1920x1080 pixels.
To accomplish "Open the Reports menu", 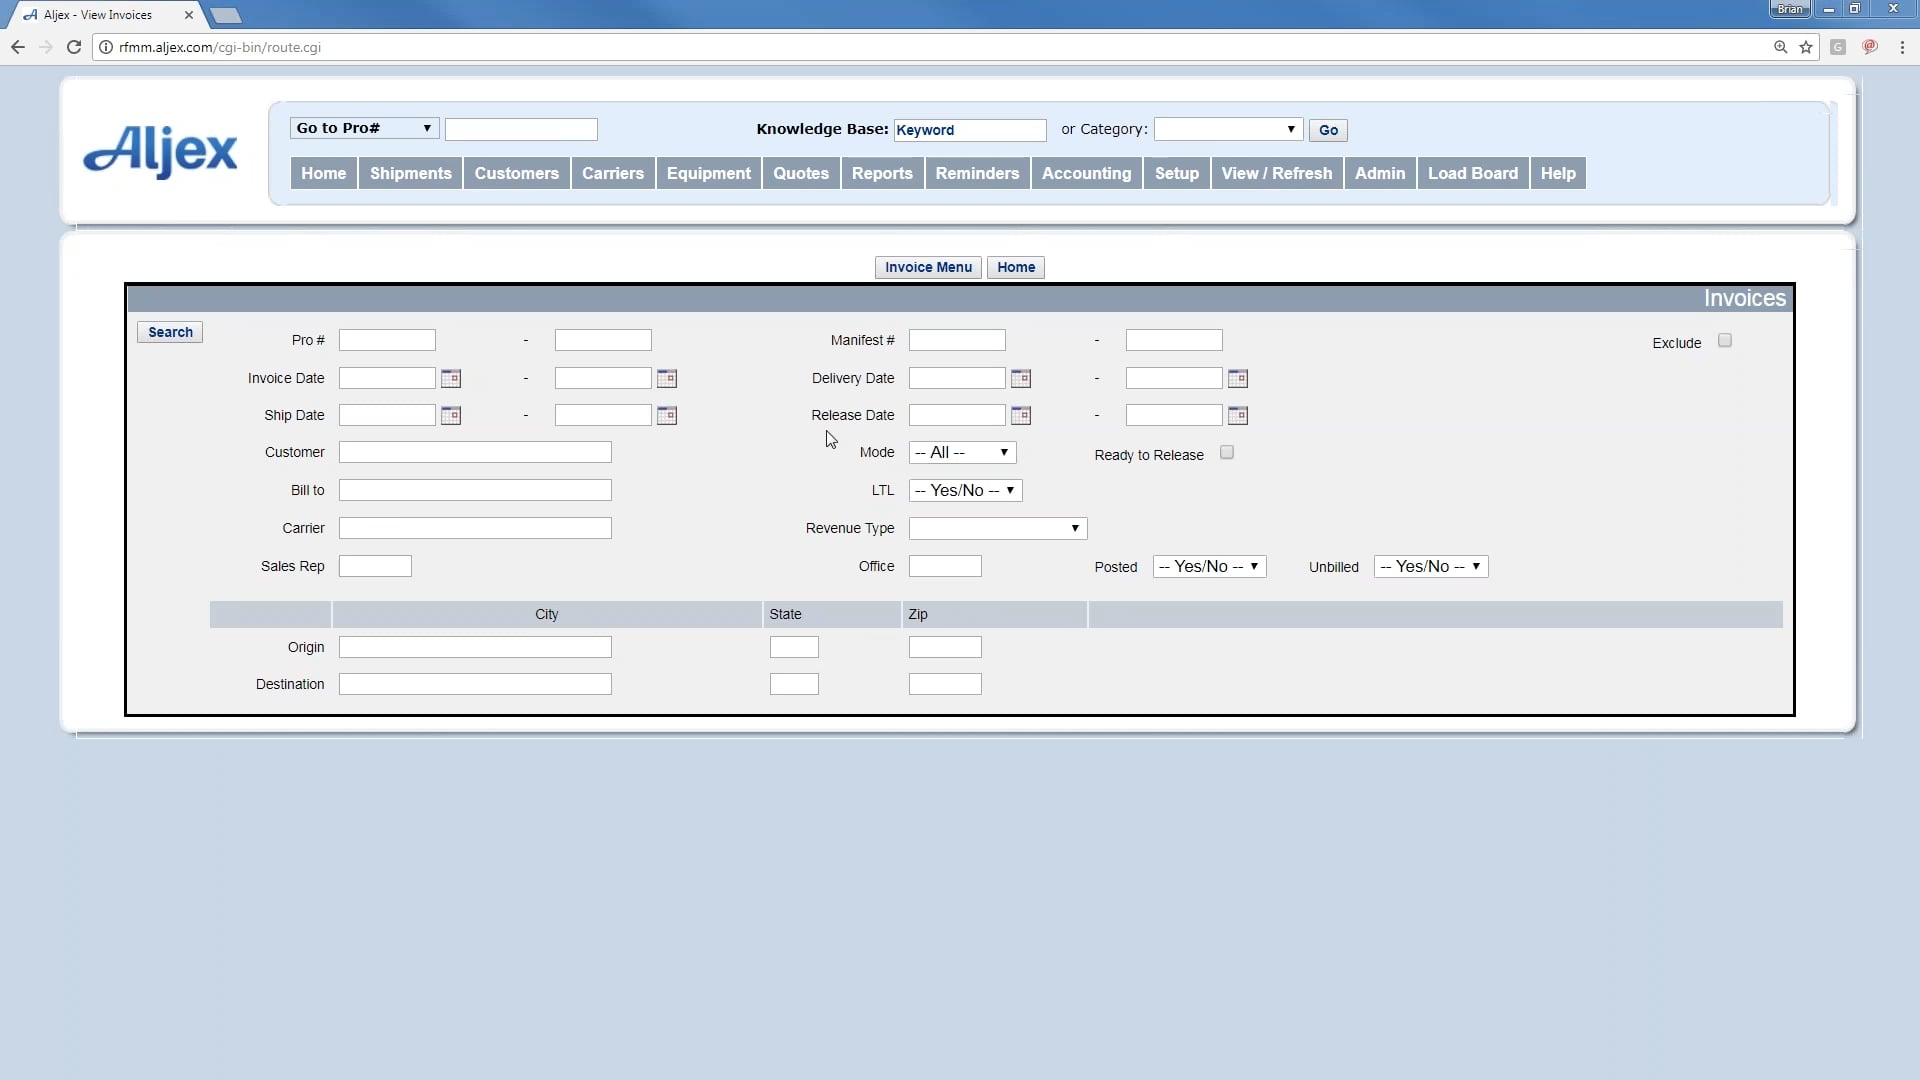I will click(882, 173).
